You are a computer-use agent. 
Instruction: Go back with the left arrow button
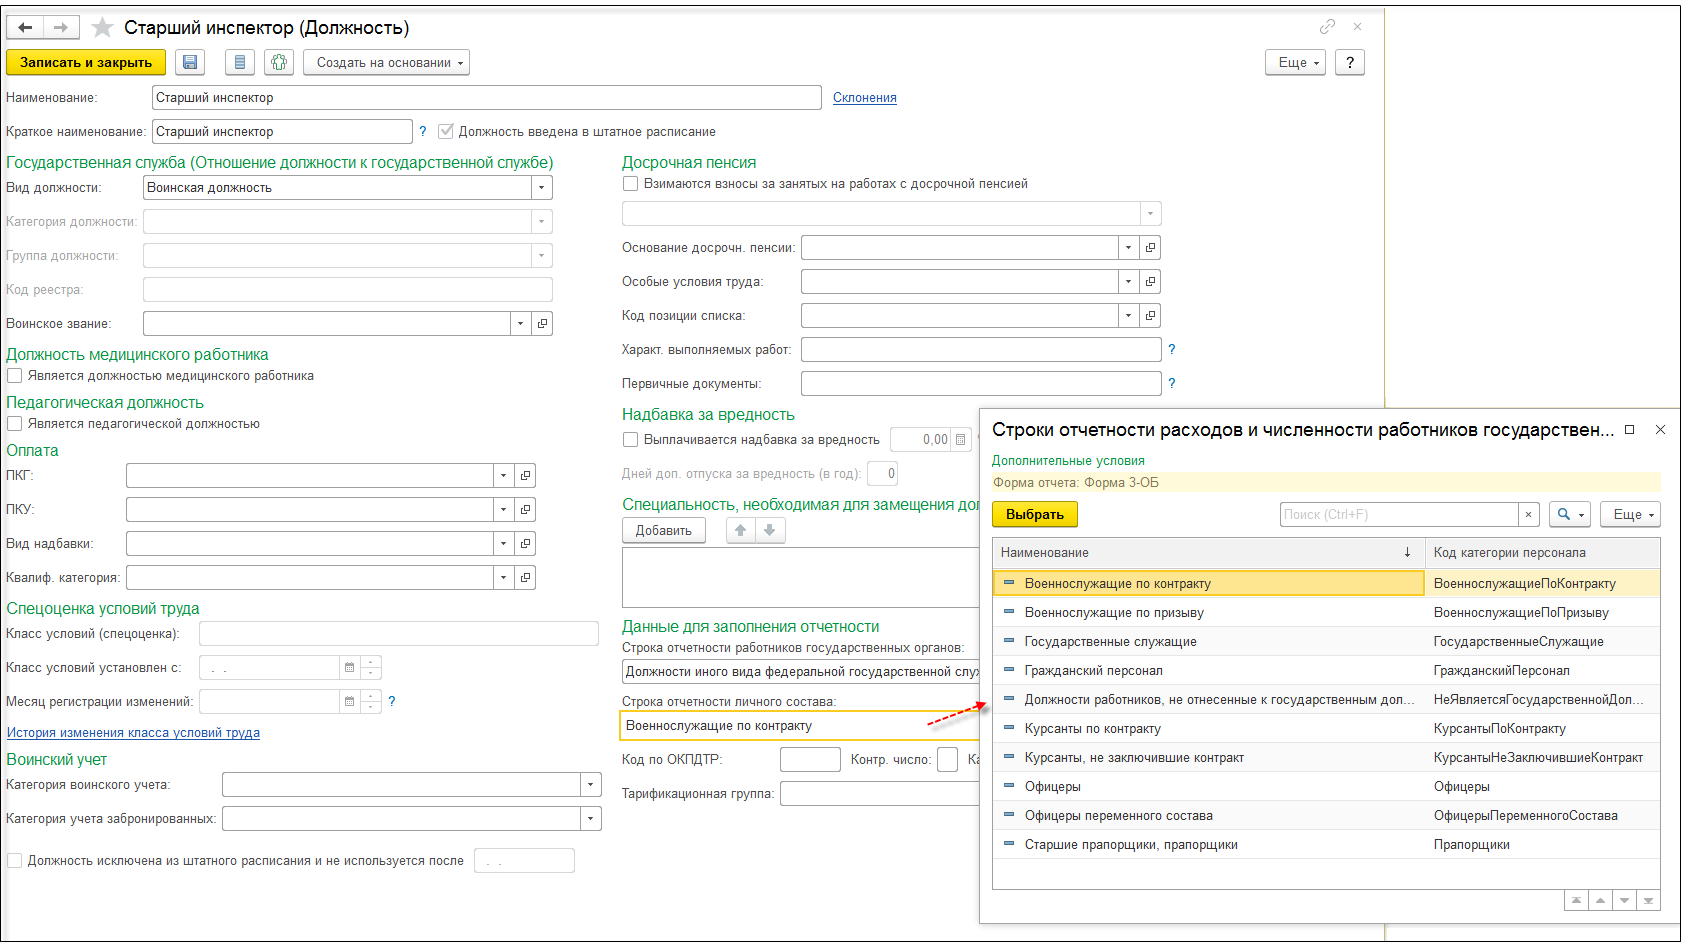(25, 27)
